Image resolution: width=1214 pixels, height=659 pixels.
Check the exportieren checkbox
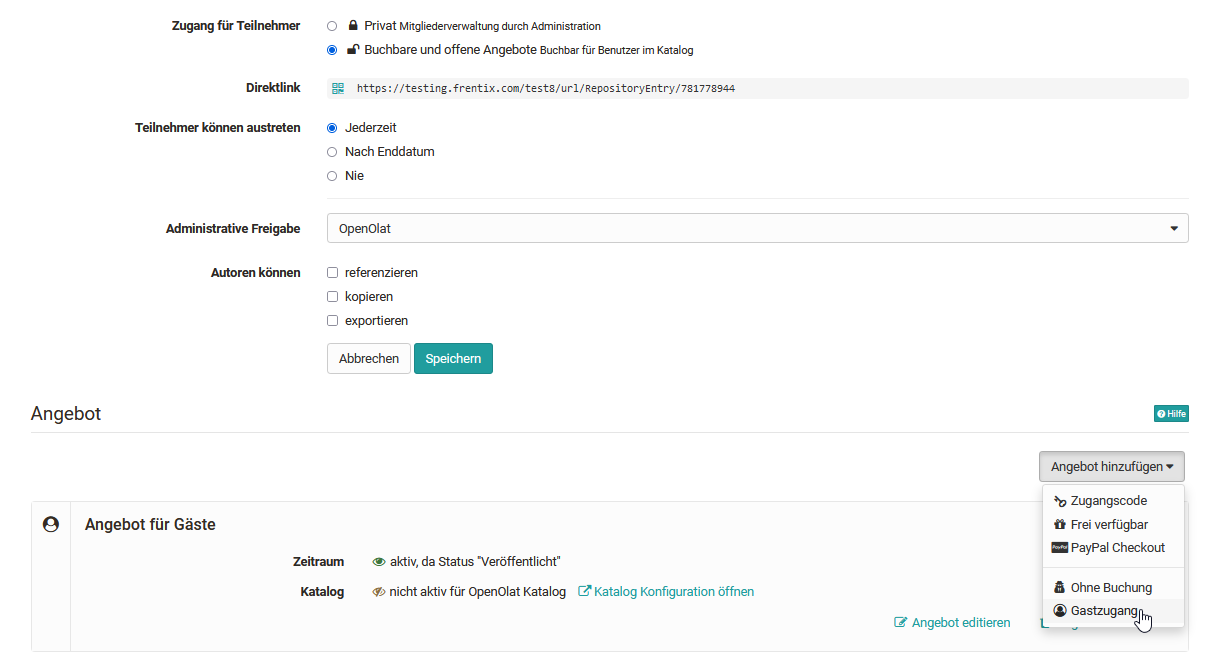click(333, 321)
